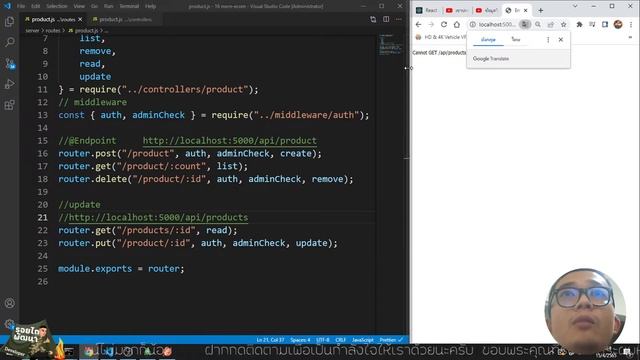Image resolution: width=640 pixels, height=360 pixels.
Task: Reload the localhost page
Action: click(444, 24)
